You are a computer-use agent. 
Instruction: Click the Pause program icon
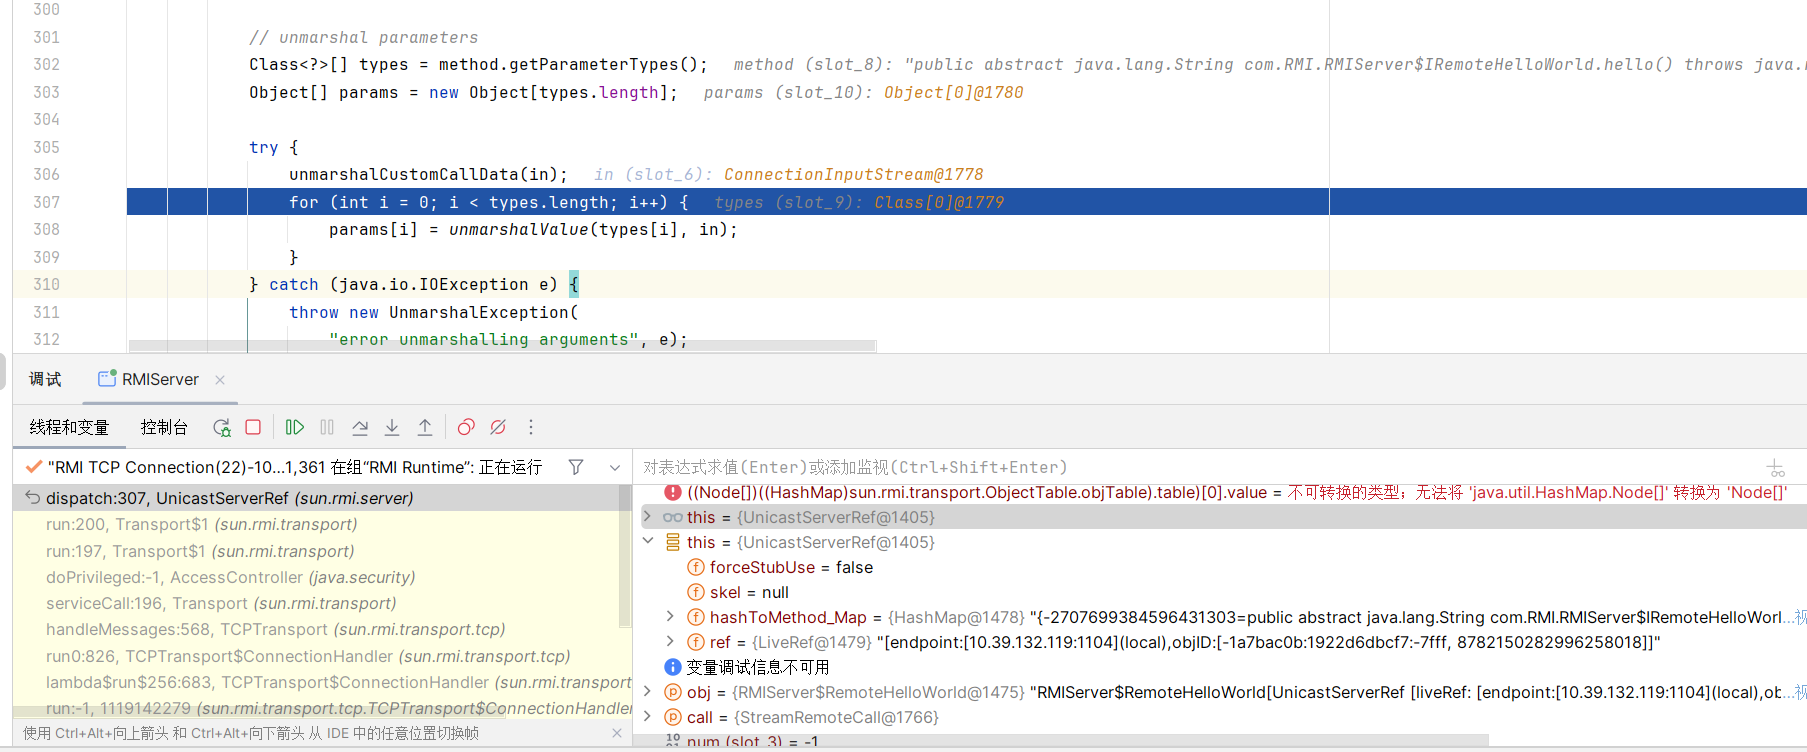[327, 427]
